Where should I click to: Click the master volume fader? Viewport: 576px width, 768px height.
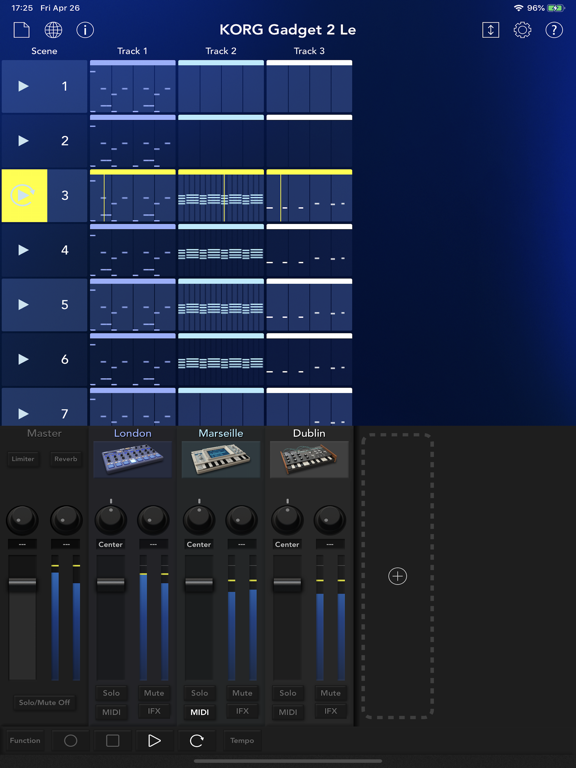[22, 584]
